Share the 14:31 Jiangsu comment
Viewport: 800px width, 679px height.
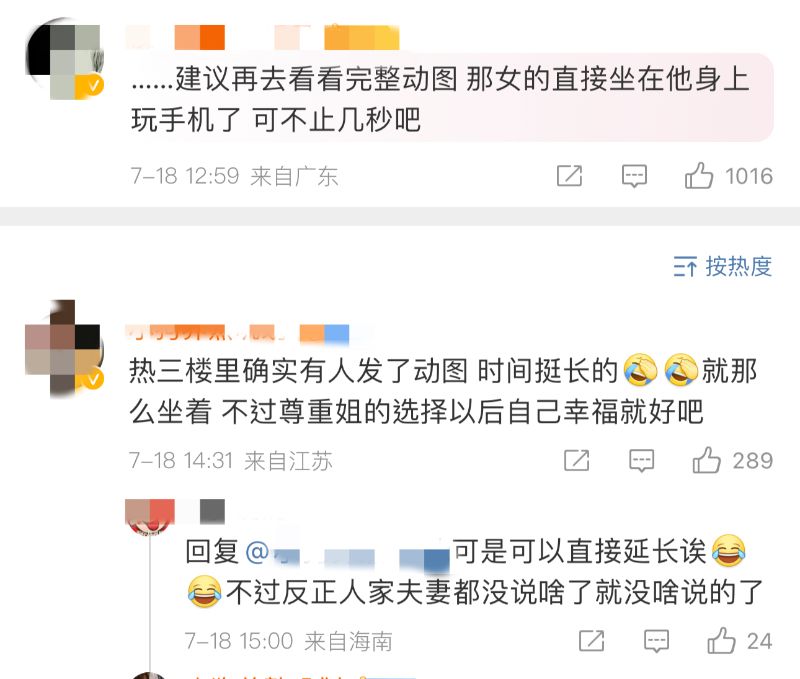pos(577,461)
